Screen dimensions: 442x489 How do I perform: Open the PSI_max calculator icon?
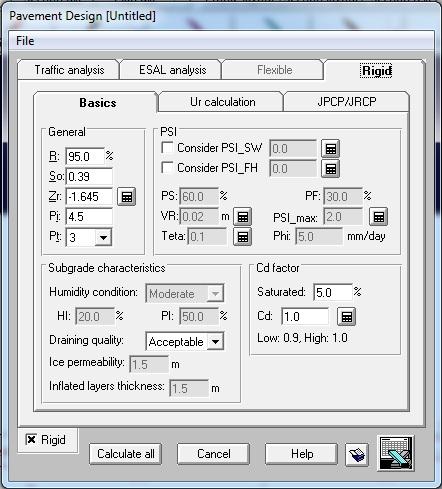pos(378,217)
